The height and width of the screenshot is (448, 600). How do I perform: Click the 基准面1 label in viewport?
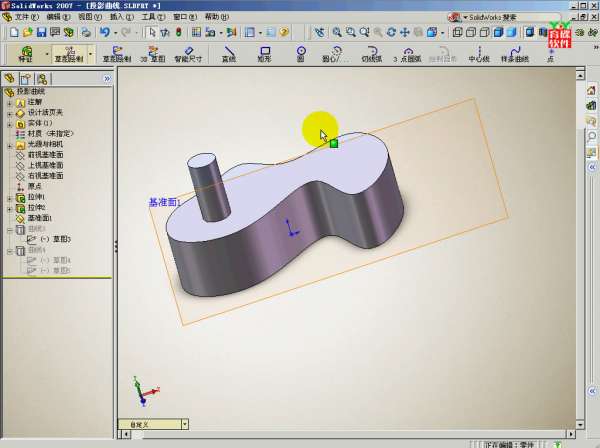coord(164,202)
